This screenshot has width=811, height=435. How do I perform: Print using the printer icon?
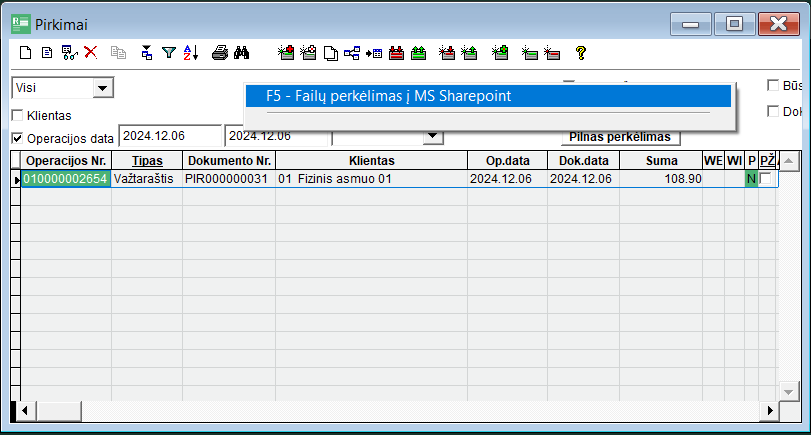coord(220,53)
